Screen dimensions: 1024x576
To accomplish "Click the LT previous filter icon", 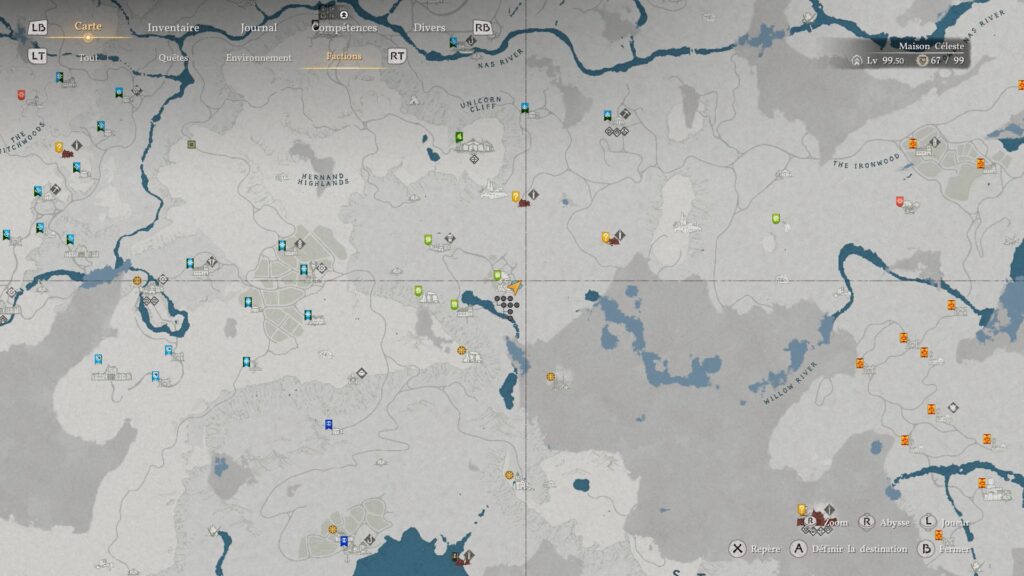I will click(x=38, y=56).
